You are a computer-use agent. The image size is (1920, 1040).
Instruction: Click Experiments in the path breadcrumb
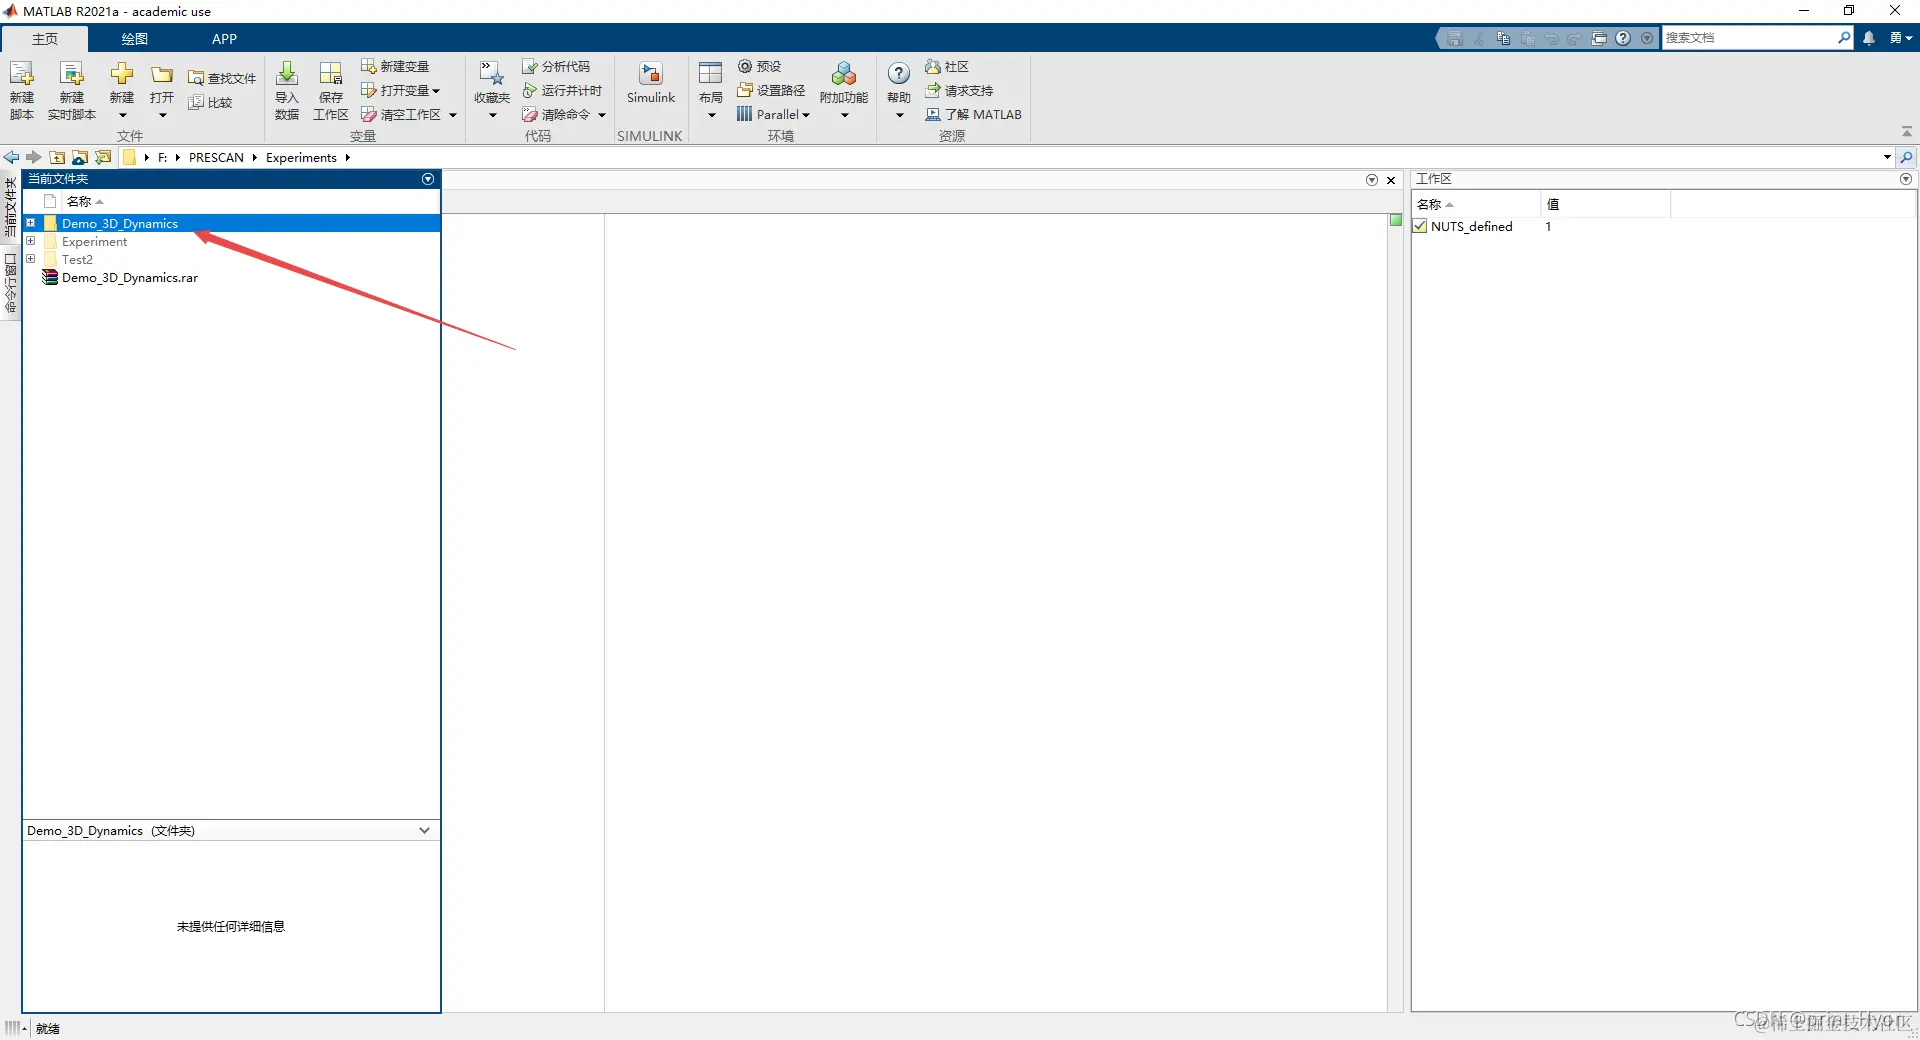pyautogui.click(x=301, y=157)
